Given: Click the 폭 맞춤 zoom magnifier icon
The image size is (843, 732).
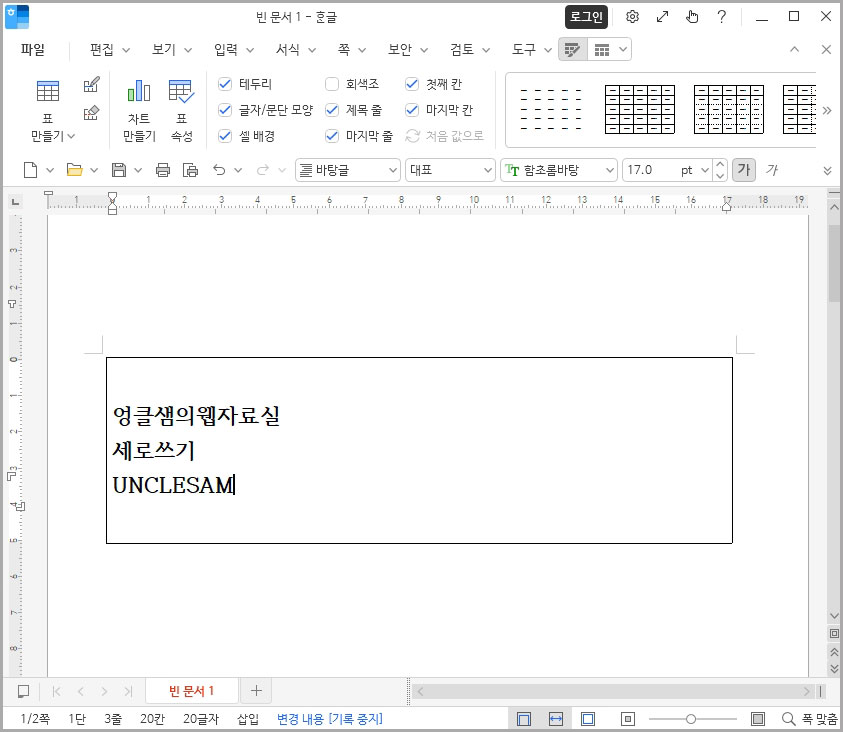Looking at the screenshot, I should pos(788,718).
